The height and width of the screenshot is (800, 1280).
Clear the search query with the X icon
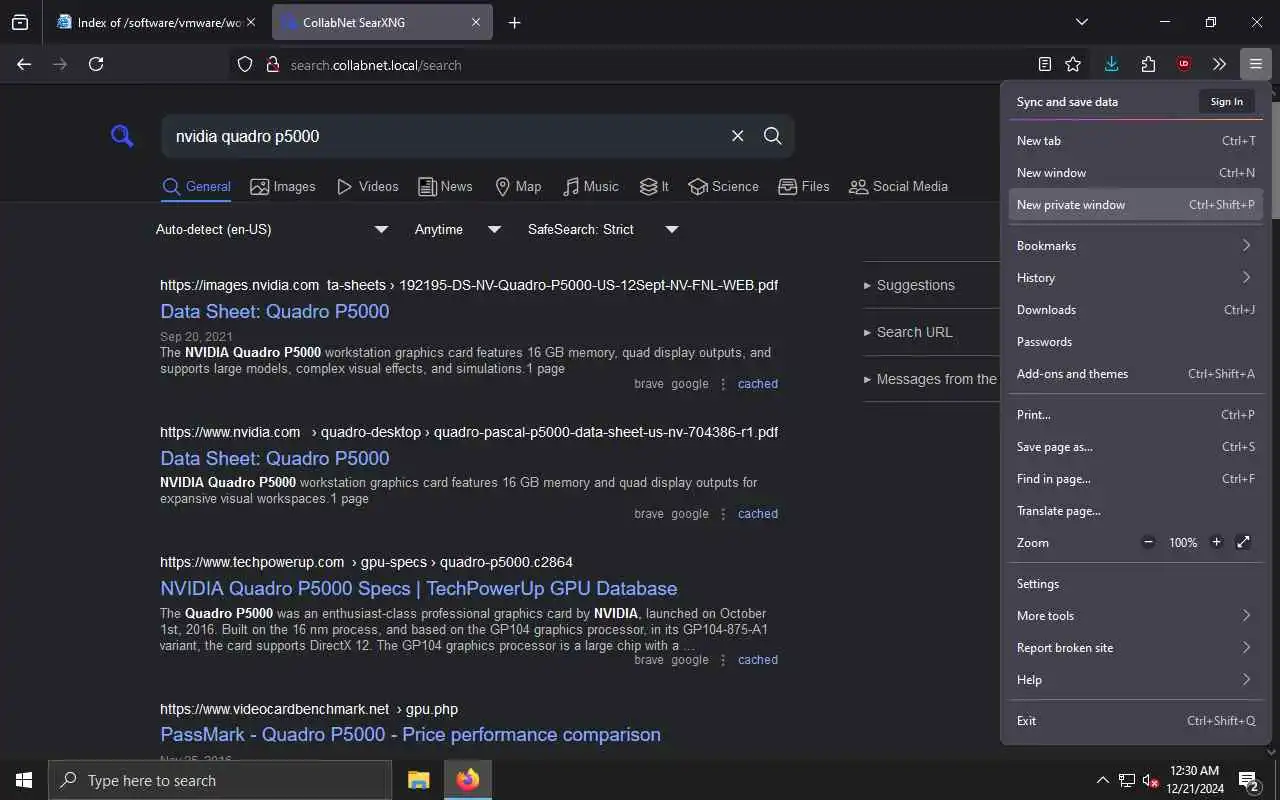click(x=738, y=136)
